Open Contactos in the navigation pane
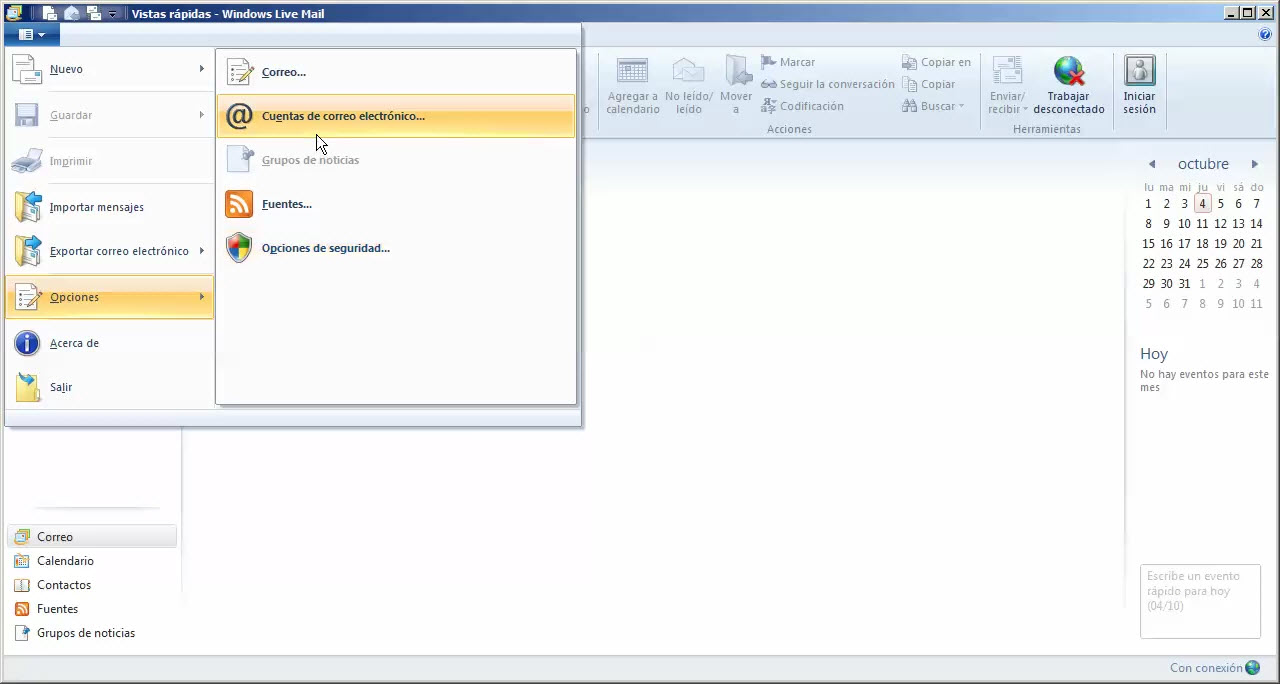 click(92, 585)
